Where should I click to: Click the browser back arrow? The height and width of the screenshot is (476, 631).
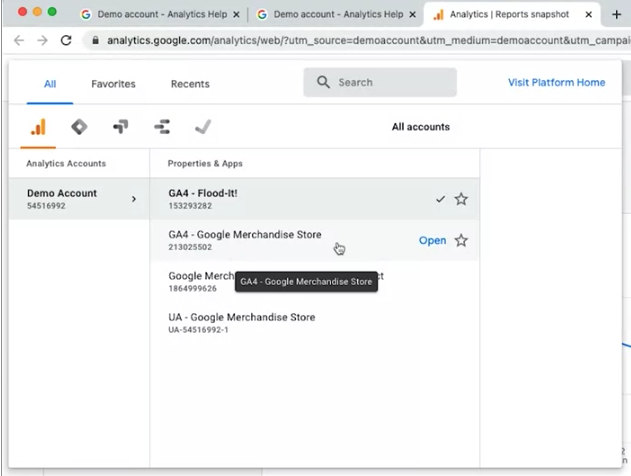(19, 40)
